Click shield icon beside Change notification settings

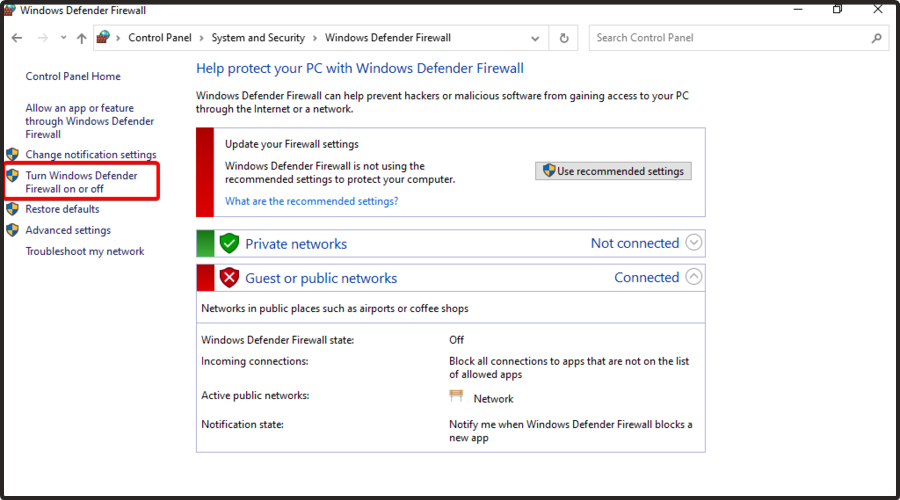point(12,154)
